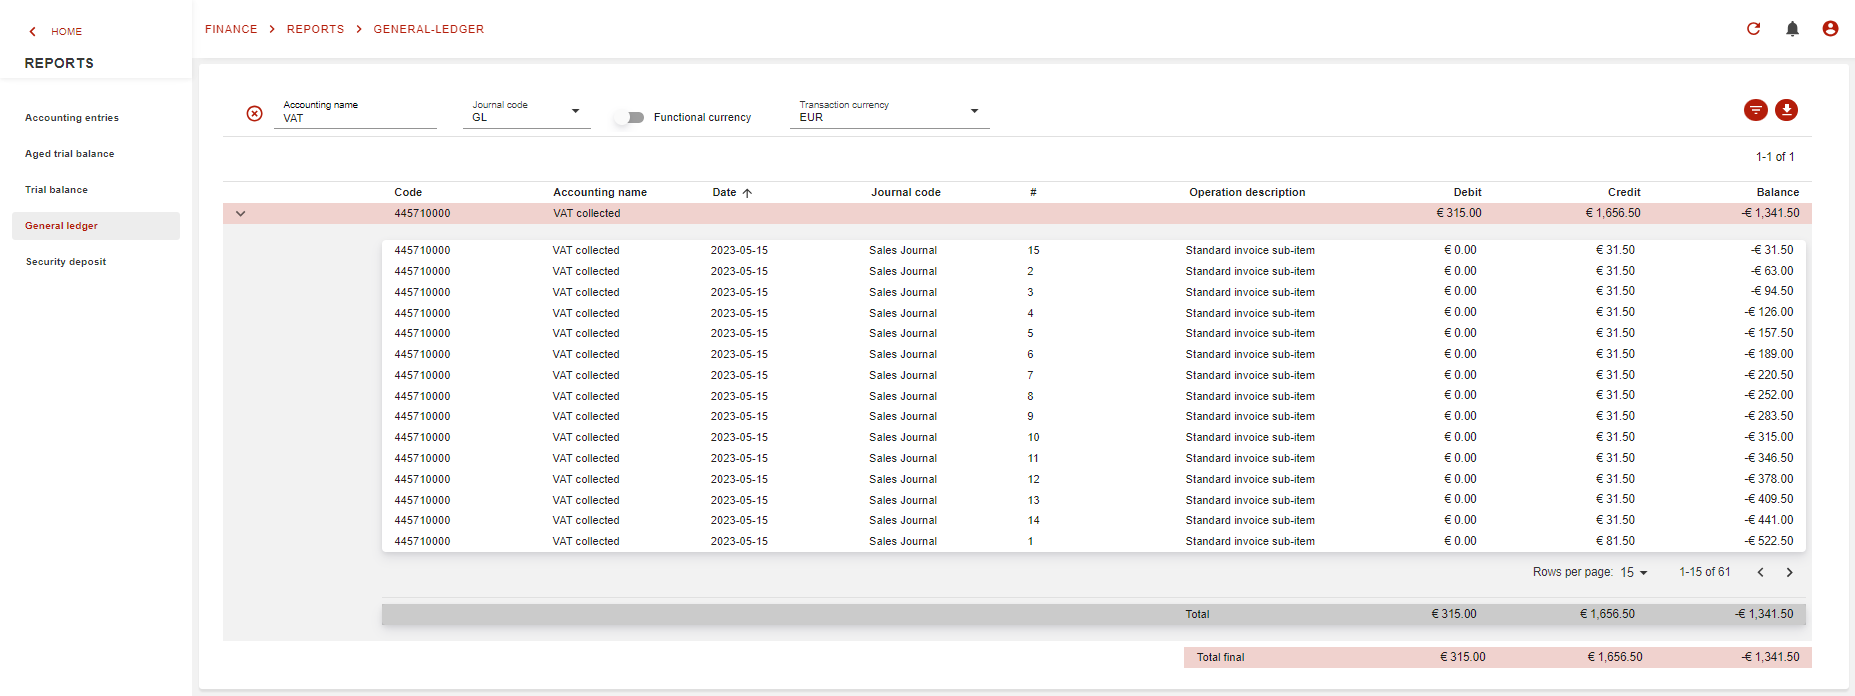Viewport: 1855px width, 696px height.
Task: Click the red filter icon button
Action: pyautogui.click(x=1755, y=110)
